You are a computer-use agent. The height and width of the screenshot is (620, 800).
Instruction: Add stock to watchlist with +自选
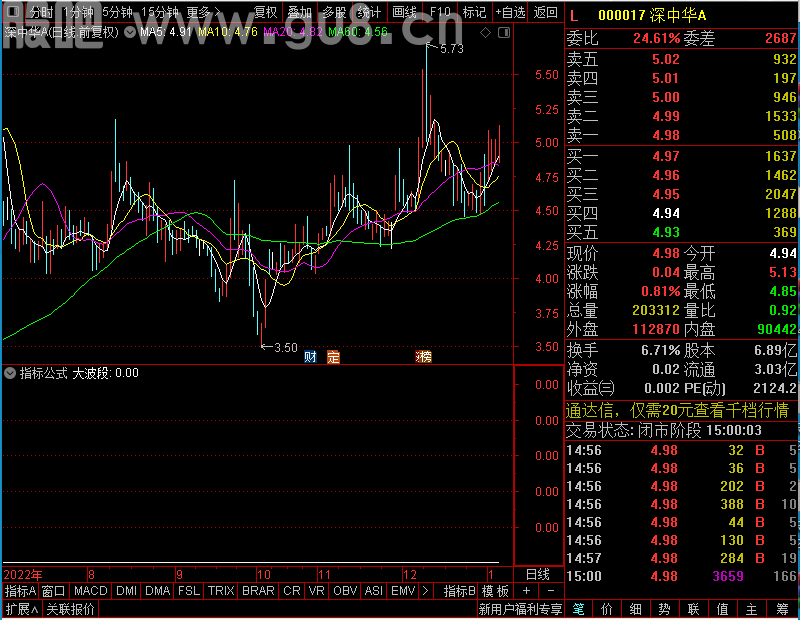click(510, 12)
